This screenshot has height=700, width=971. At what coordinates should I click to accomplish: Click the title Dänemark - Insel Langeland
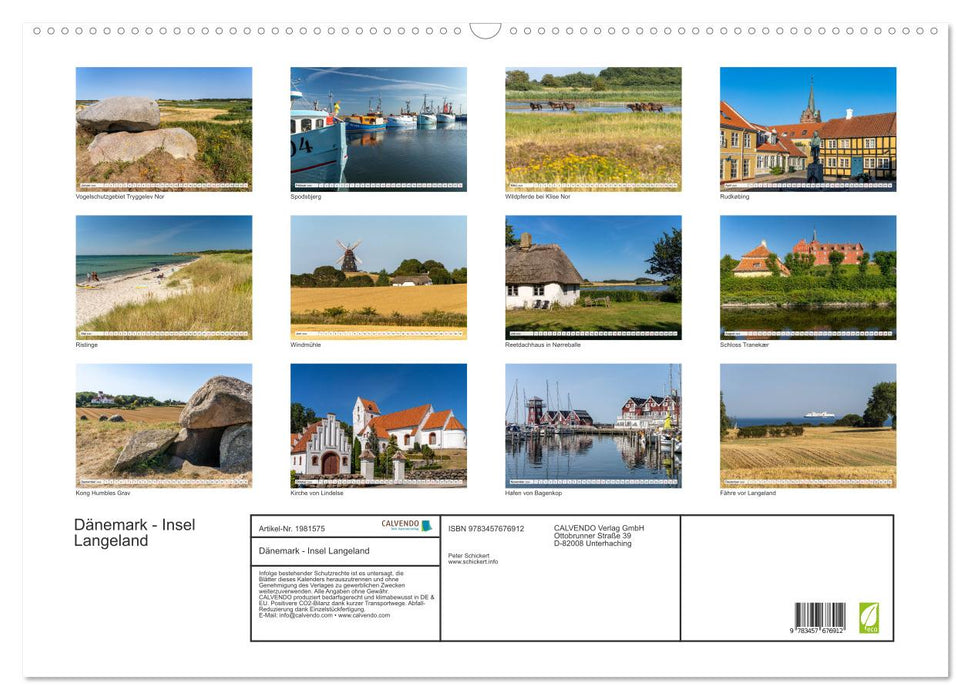[x=135, y=532]
